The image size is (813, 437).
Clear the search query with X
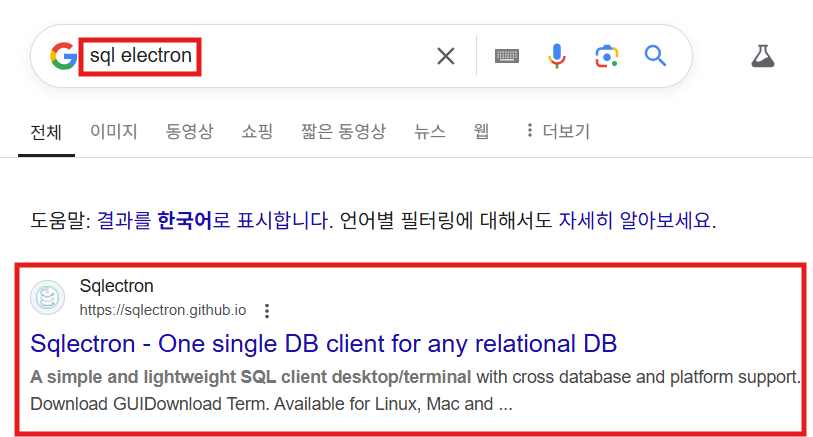[445, 56]
